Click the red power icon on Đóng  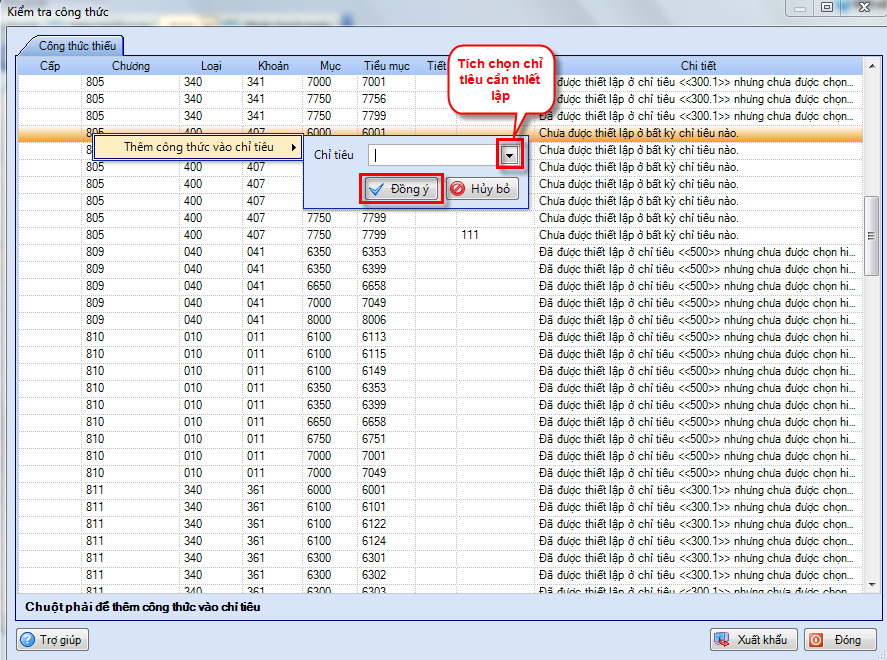(816, 640)
